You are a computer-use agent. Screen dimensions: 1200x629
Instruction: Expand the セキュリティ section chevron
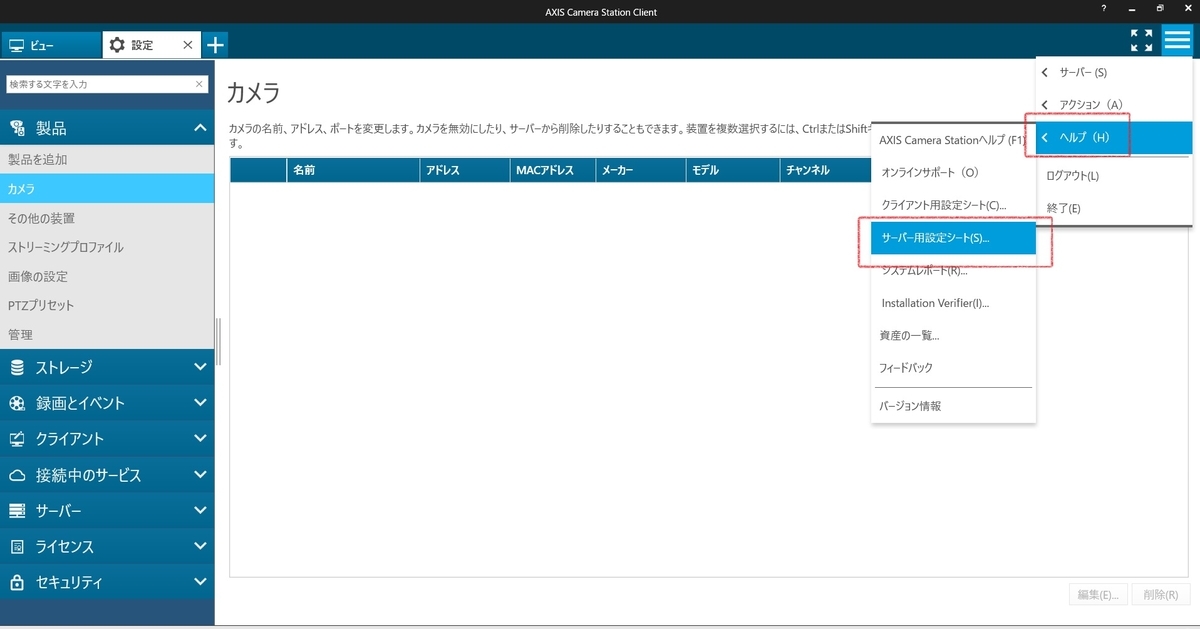pos(200,582)
